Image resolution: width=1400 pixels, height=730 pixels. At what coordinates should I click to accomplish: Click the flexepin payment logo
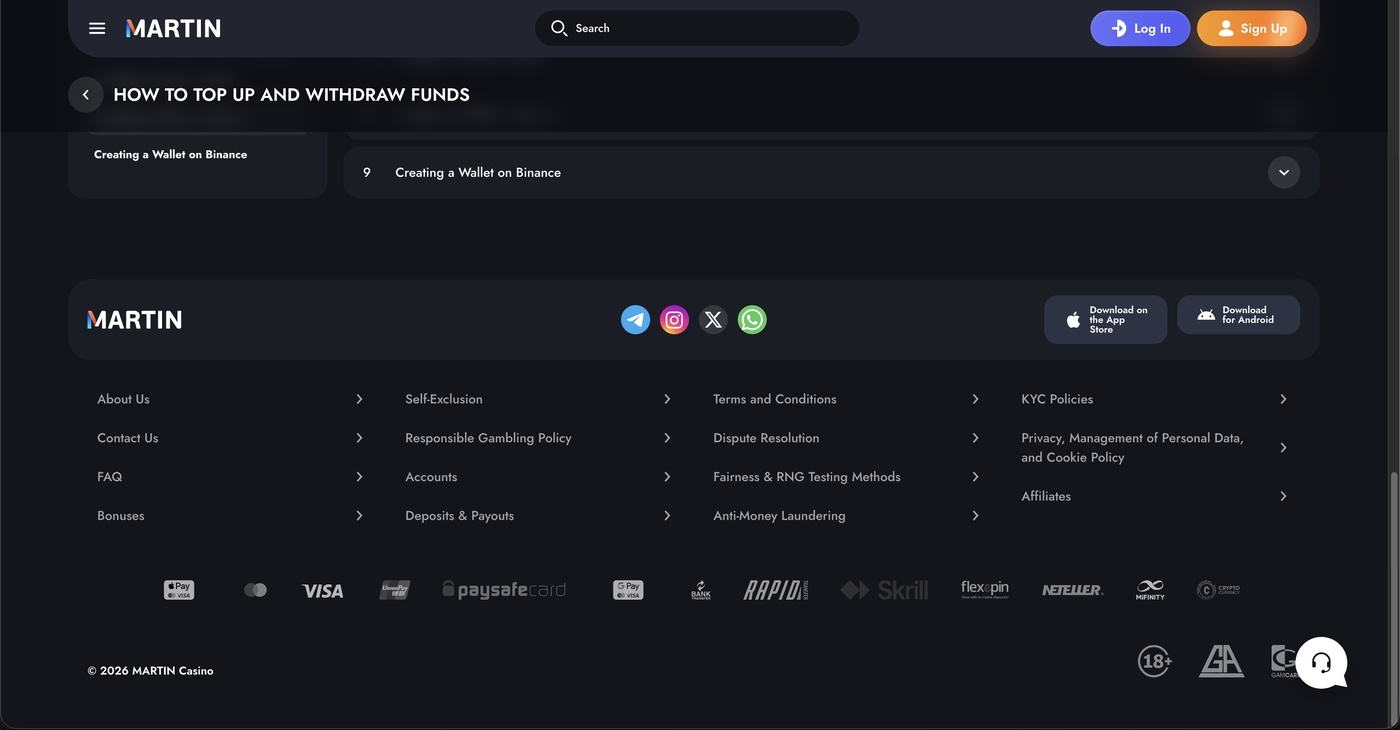click(x=985, y=589)
